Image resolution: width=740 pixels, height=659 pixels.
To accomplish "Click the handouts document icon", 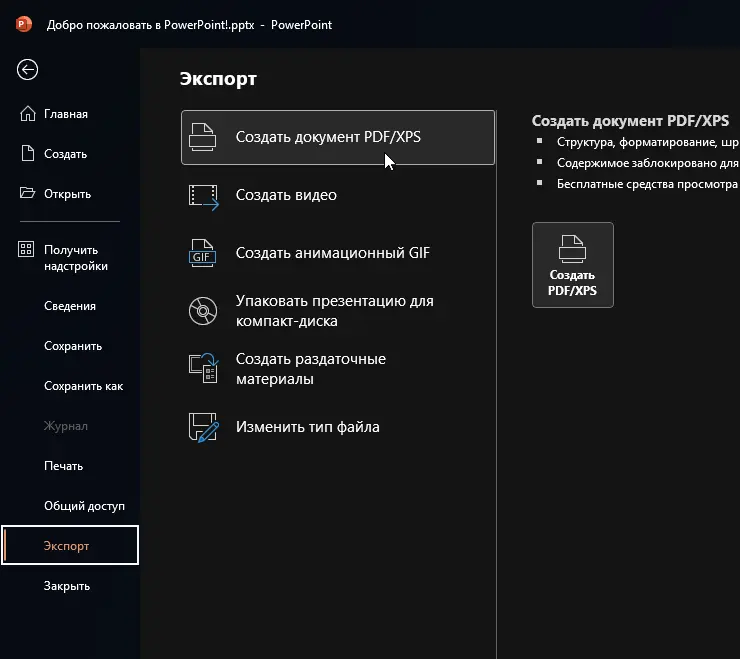I will [204, 369].
